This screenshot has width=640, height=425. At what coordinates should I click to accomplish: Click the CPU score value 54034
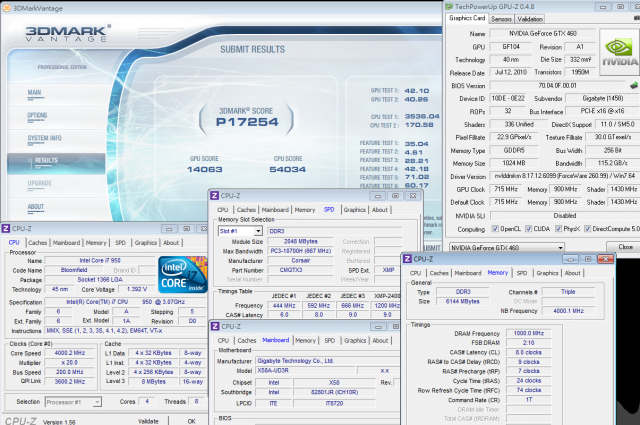[x=287, y=169]
